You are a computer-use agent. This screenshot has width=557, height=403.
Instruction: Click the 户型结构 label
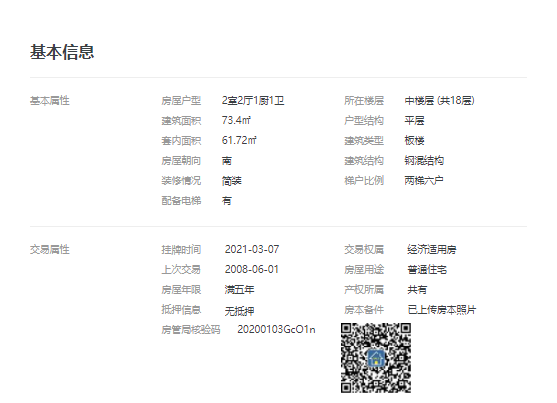(x=364, y=120)
